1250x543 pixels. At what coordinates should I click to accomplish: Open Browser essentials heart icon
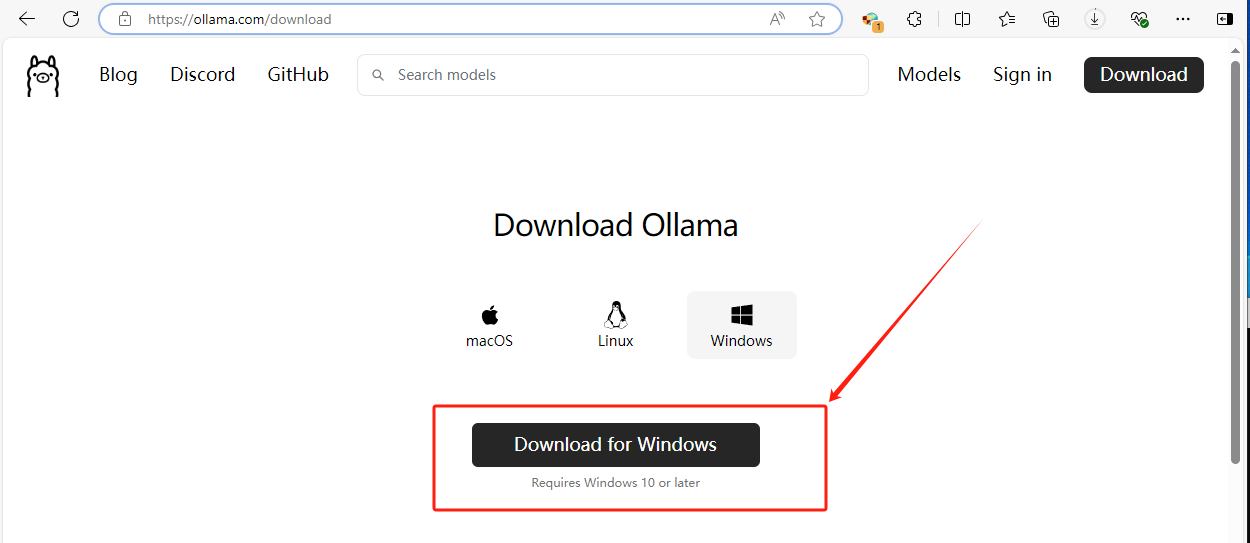[x=1139, y=19]
